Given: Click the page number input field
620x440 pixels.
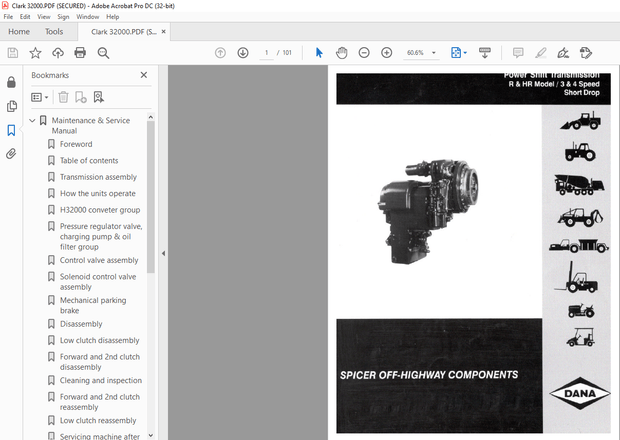Looking at the screenshot, I should [x=267, y=53].
